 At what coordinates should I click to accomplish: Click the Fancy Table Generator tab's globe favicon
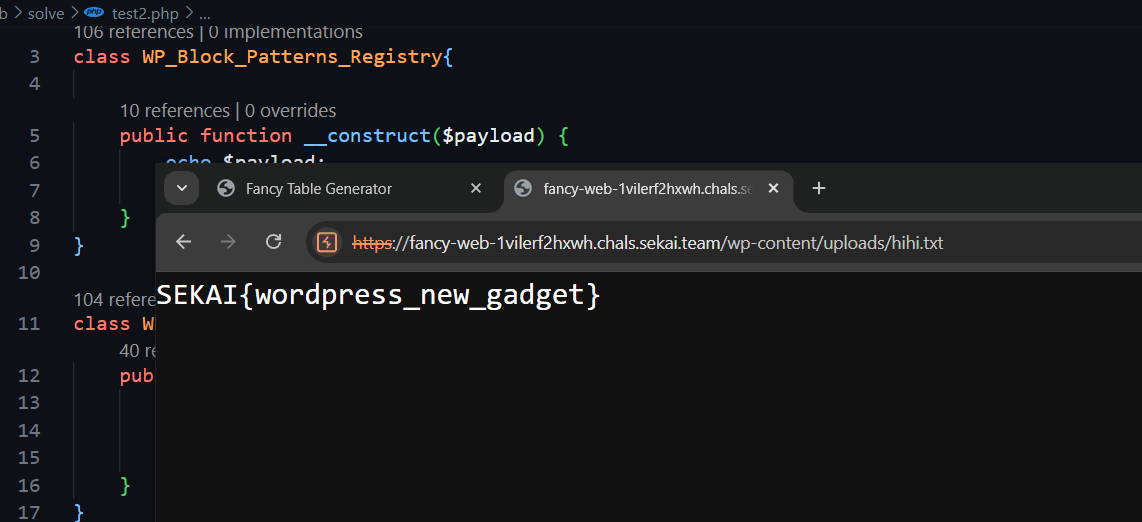pyautogui.click(x=226, y=188)
